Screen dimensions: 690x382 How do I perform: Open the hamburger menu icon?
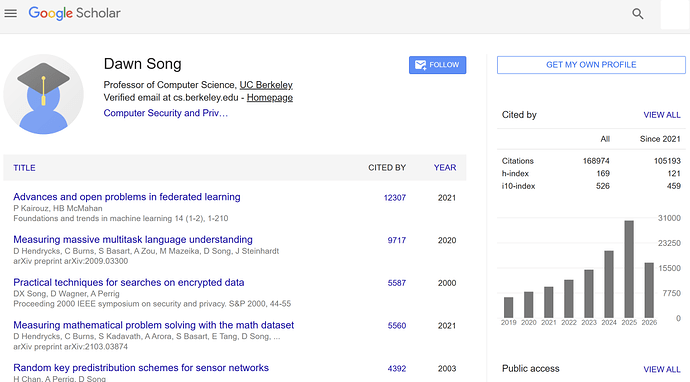pyautogui.click(x=11, y=14)
